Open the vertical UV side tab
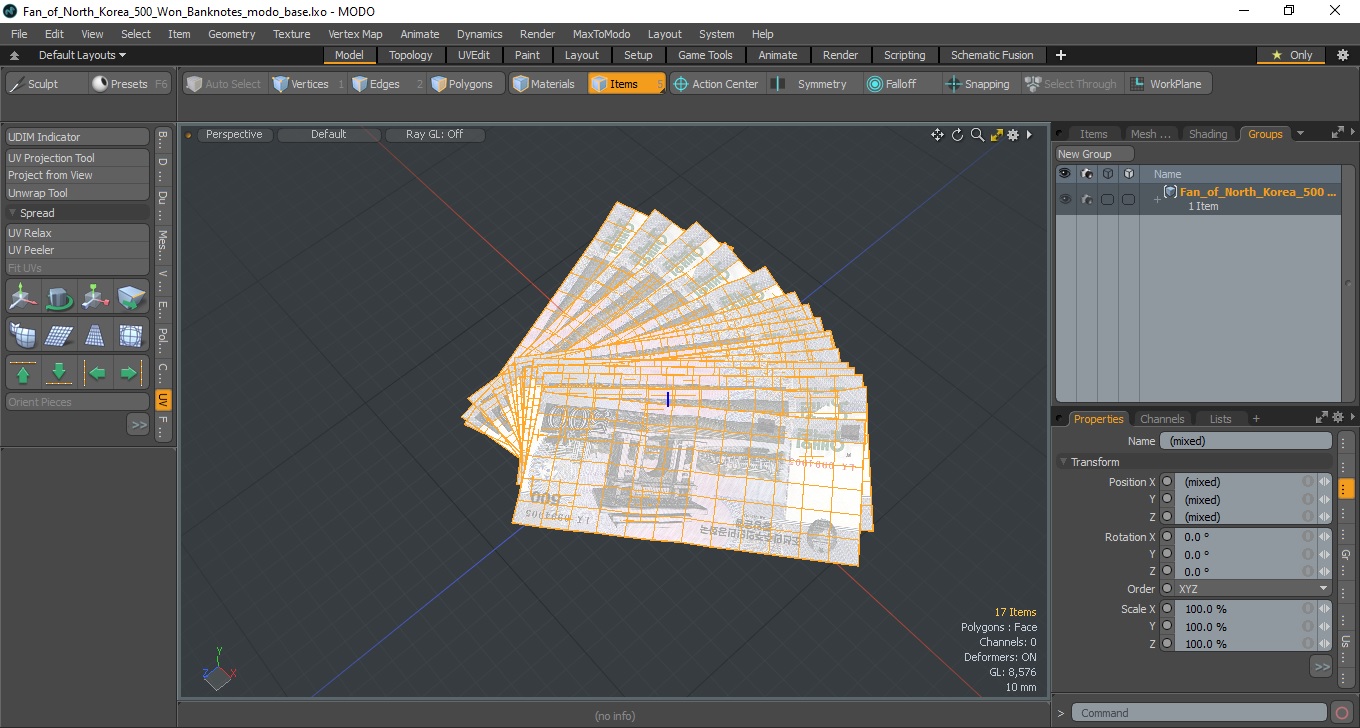Screen dimensions: 1360x728 click(x=163, y=400)
